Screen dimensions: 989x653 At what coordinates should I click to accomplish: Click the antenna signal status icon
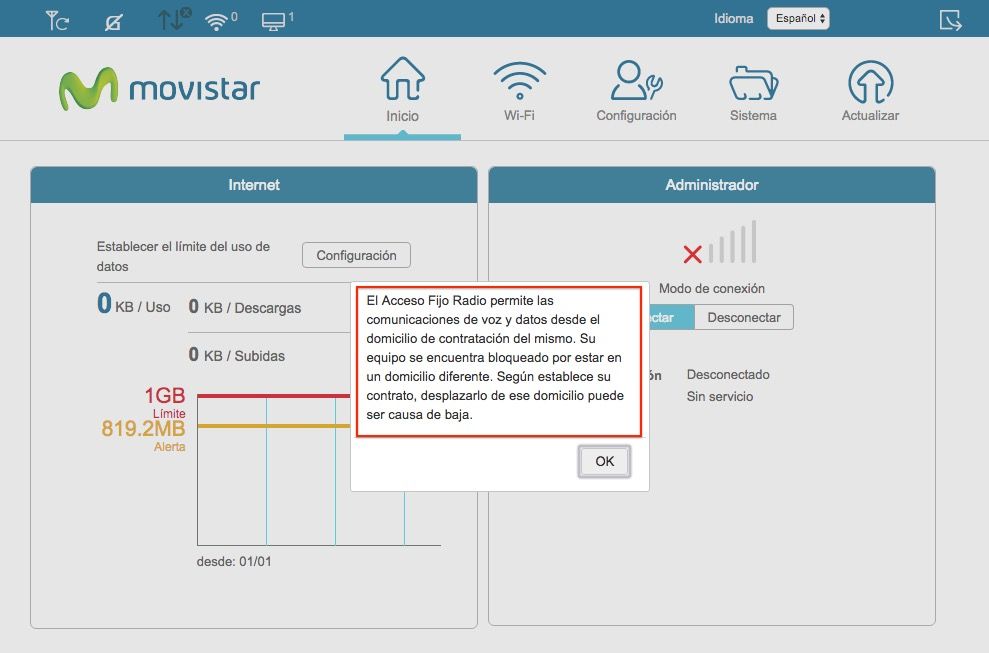pos(57,20)
